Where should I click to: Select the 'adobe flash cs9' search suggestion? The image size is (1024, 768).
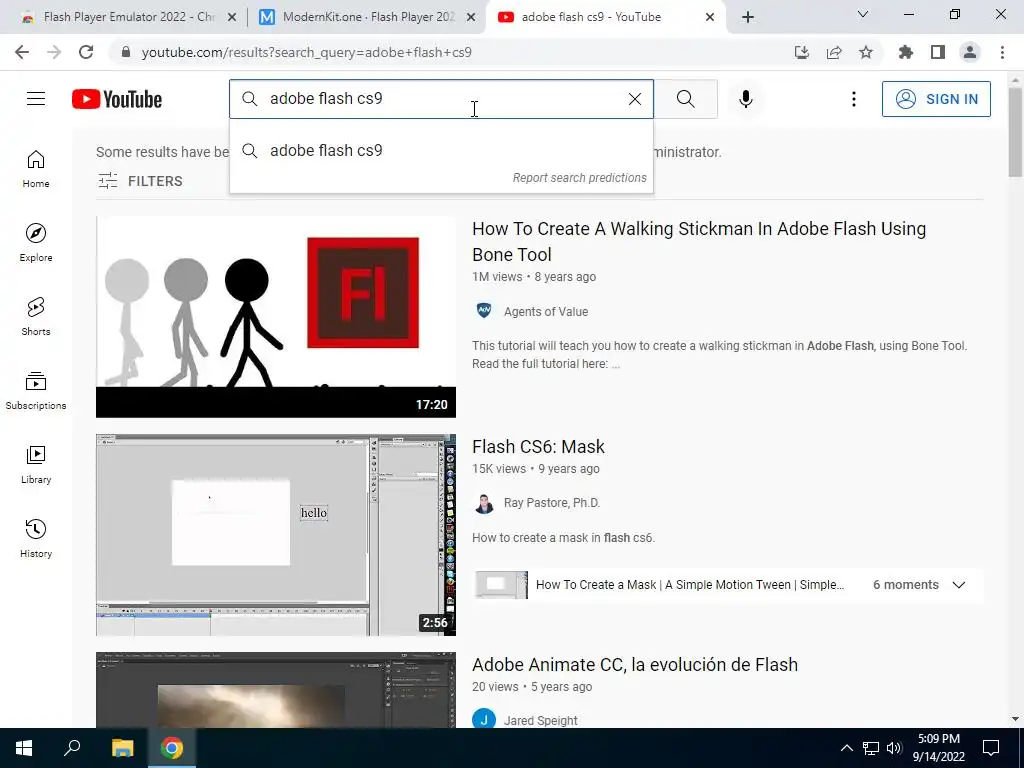[441, 151]
